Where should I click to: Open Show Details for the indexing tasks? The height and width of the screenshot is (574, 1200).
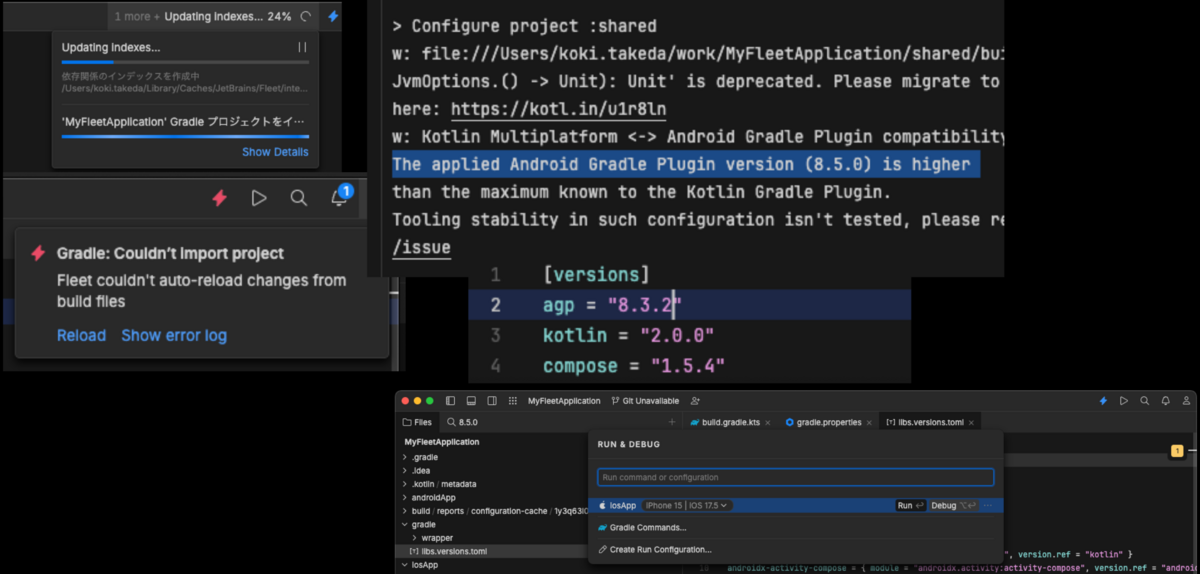click(x=275, y=152)
